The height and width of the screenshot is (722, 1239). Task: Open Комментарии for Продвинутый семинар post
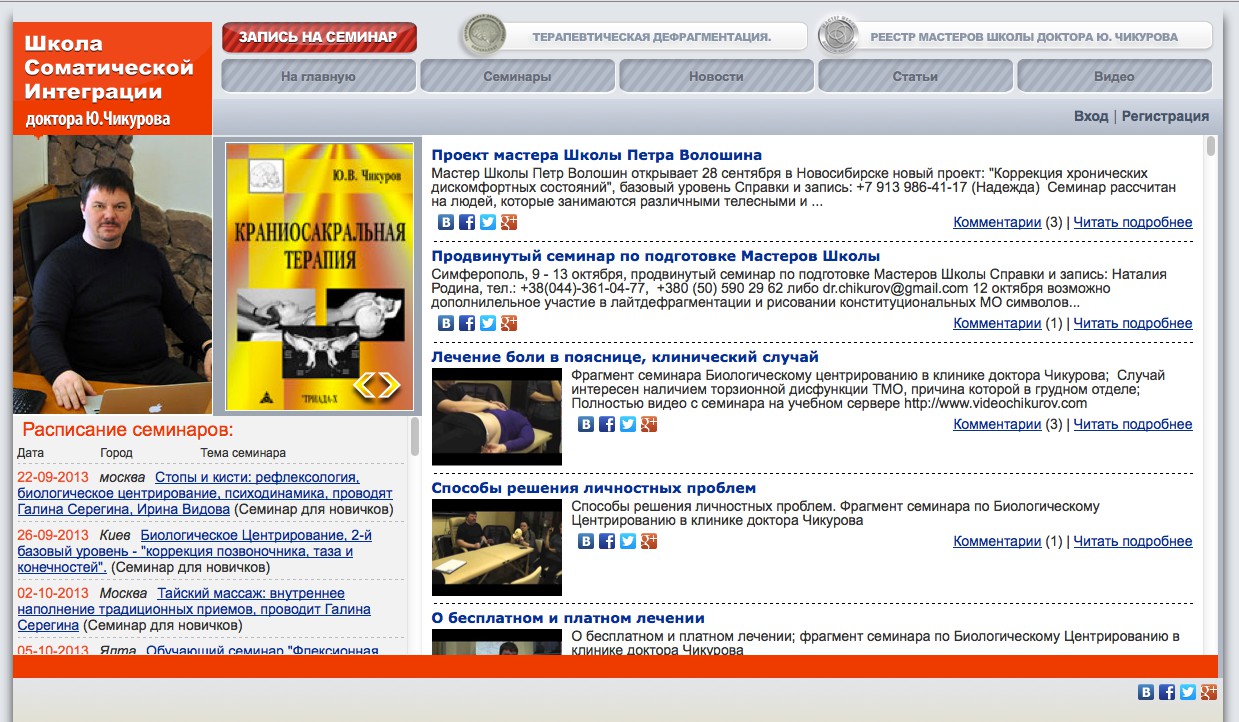[997, 323]
